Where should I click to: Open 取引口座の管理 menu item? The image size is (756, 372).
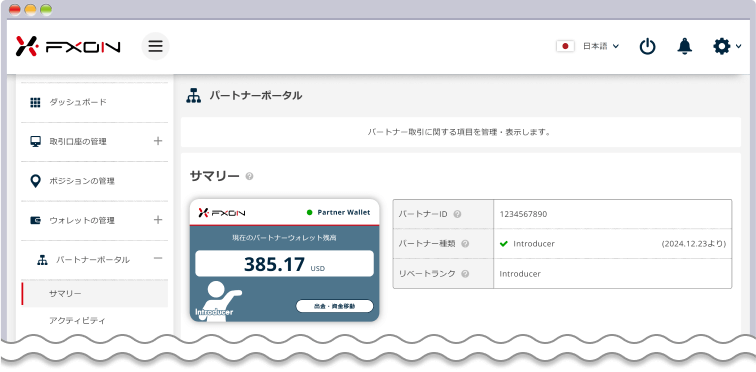point(78,142)
